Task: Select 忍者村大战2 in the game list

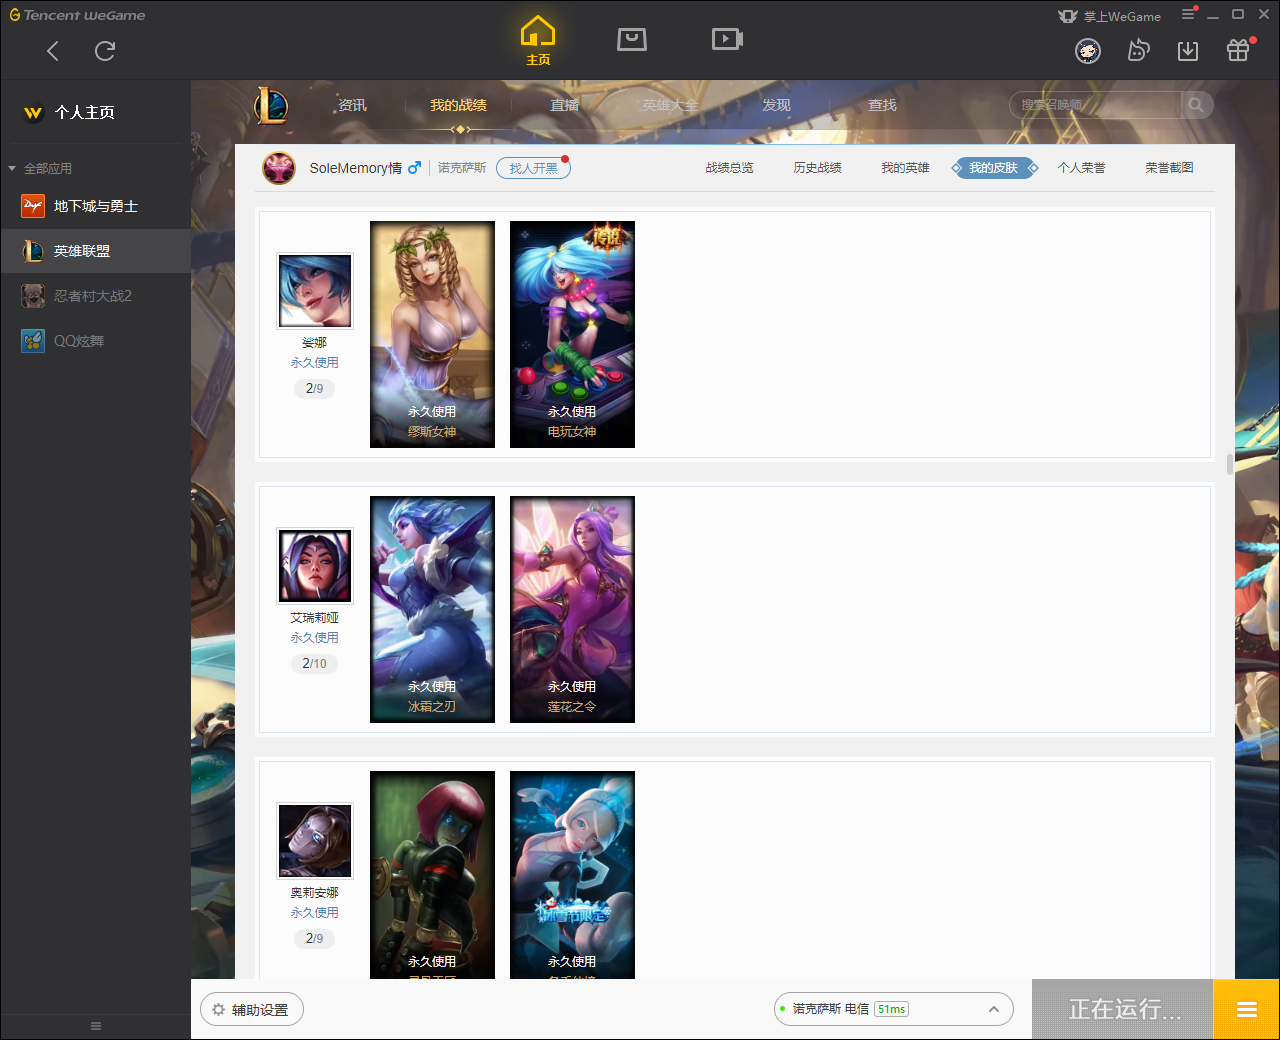Action: tap(95, 296)
